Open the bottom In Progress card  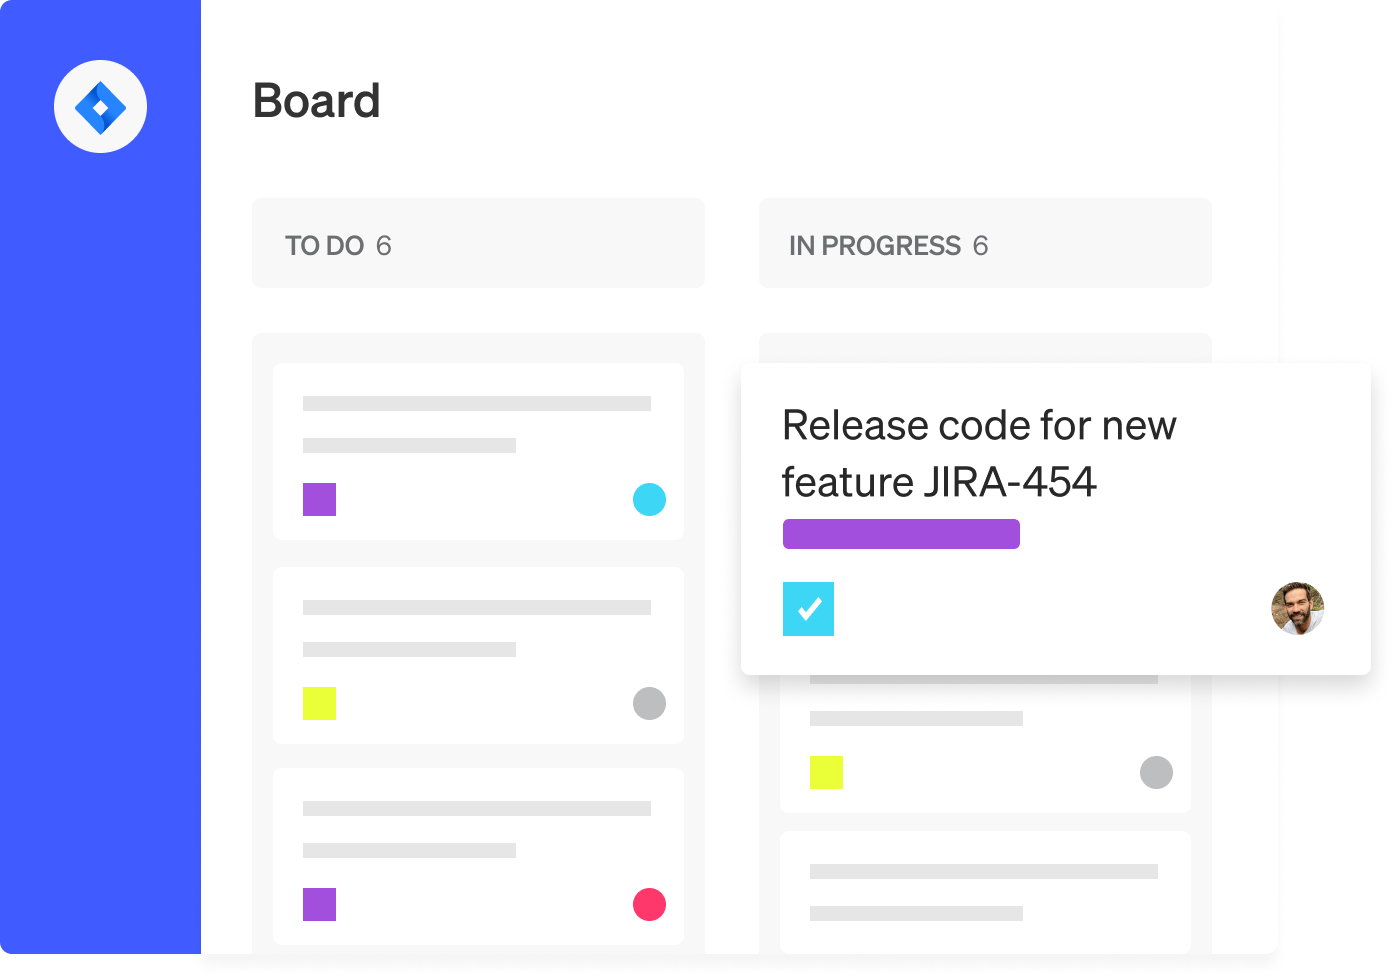tap(985, 892)
